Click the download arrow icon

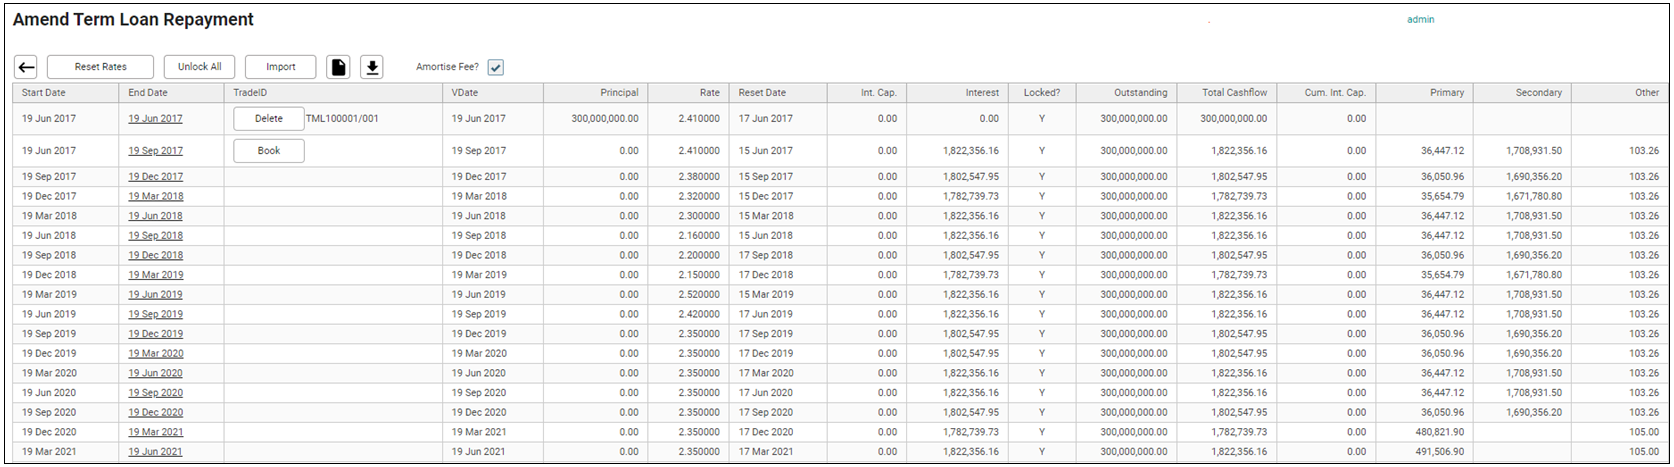pyautogui.click(x=372, y=67)
